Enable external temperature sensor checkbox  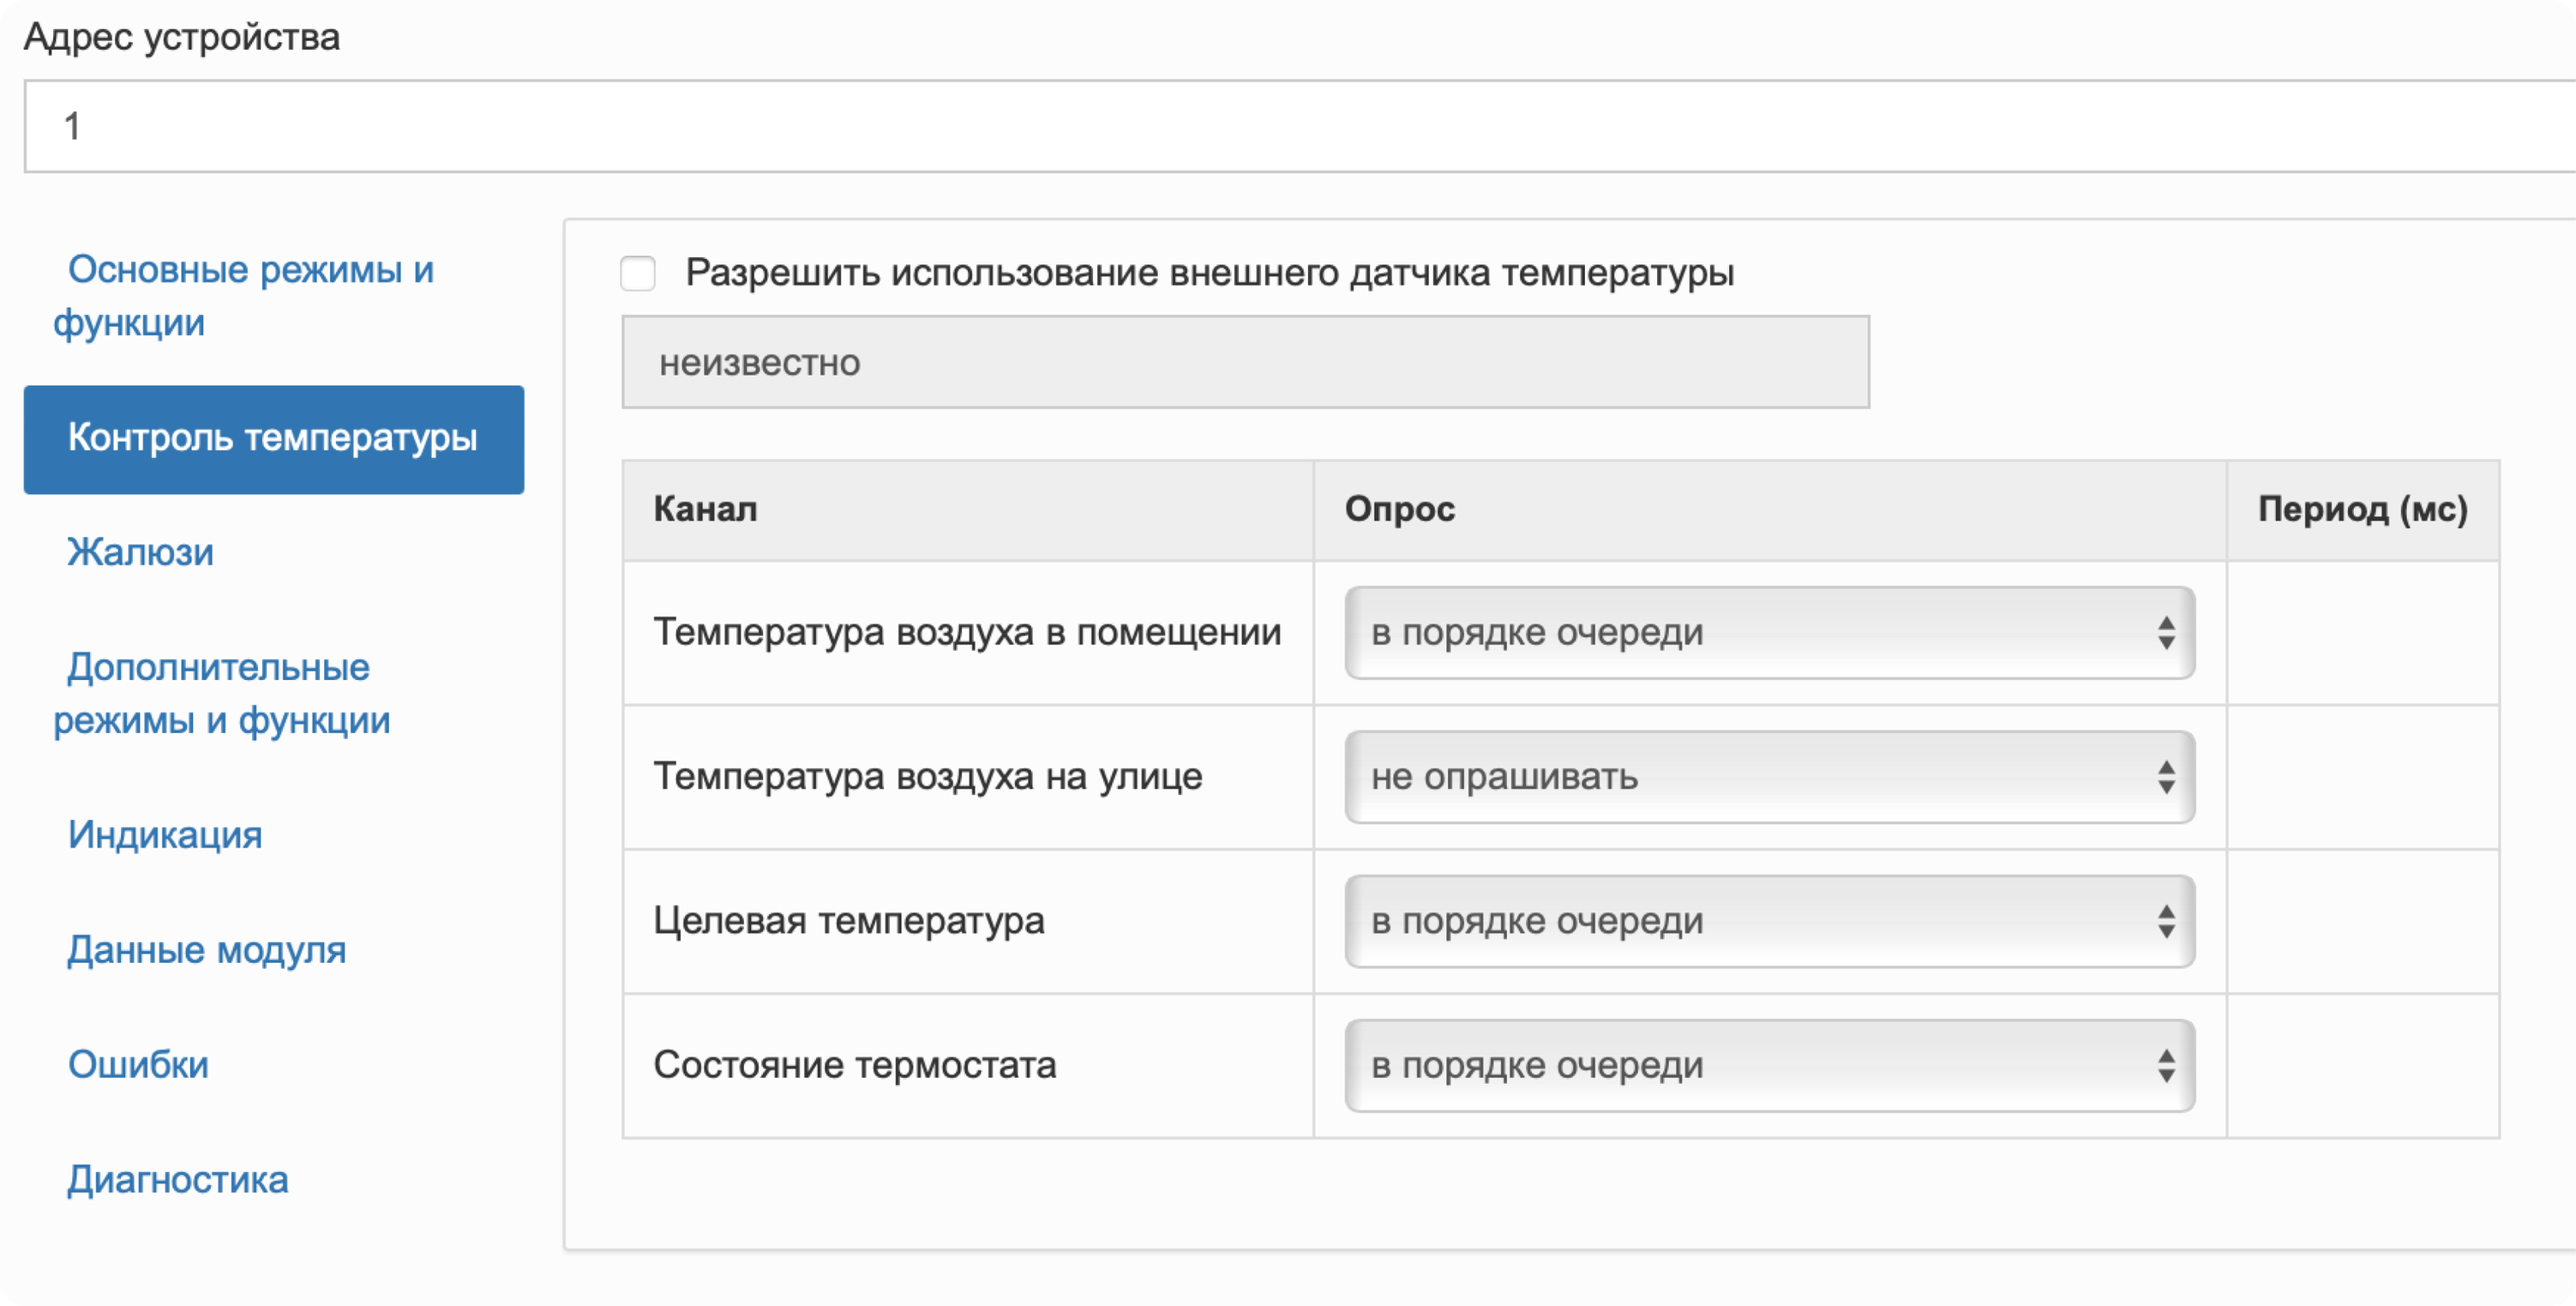click(x=637, y=273)
